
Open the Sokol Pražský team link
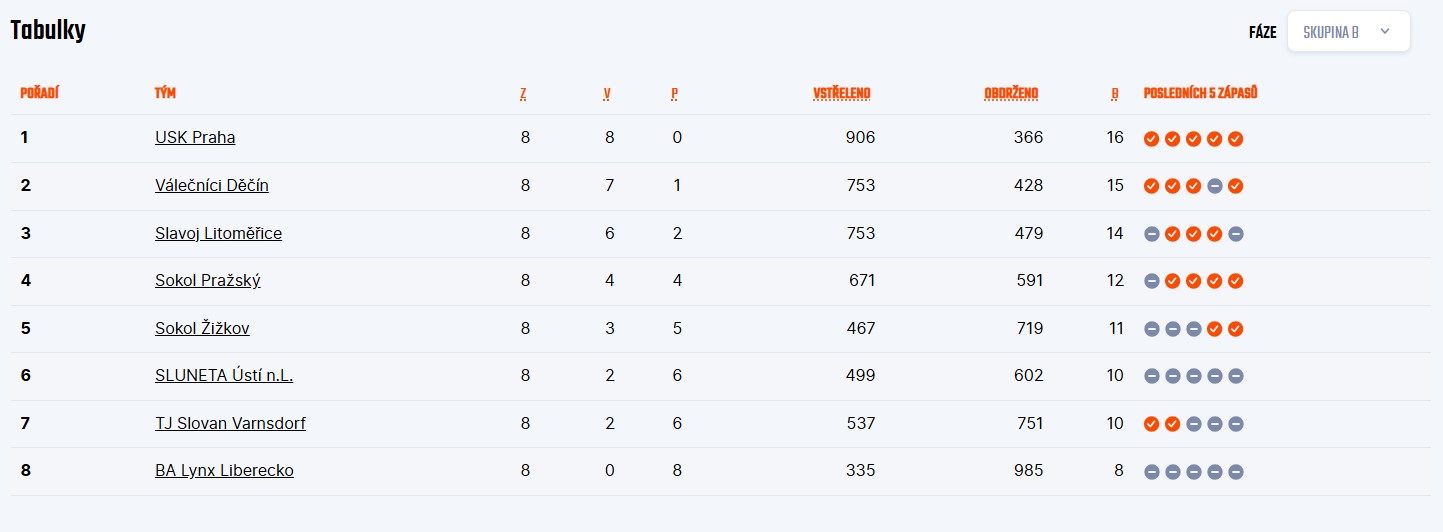coord(207,280)
